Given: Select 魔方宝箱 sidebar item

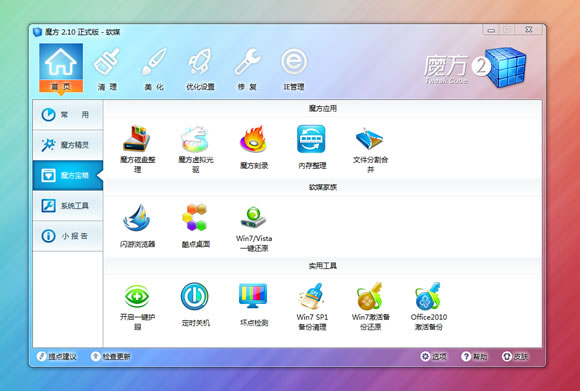Looking at the screenshot, I should click(x=68, y=175).
